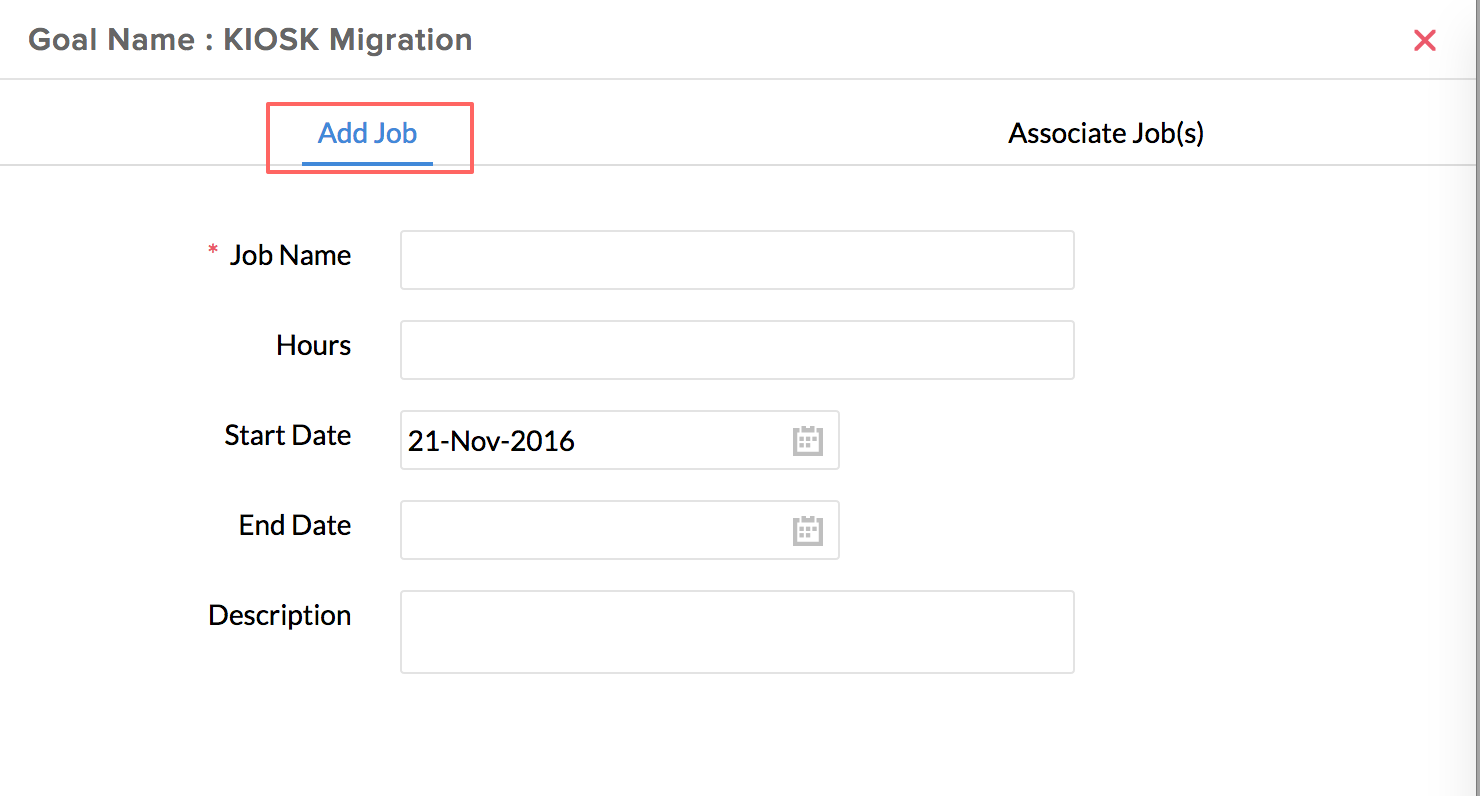Image resolution: width=1480 pixels, height=796 pixels.
Task: Open the Start Date calendar picker
Action: (x=807, y=441)
